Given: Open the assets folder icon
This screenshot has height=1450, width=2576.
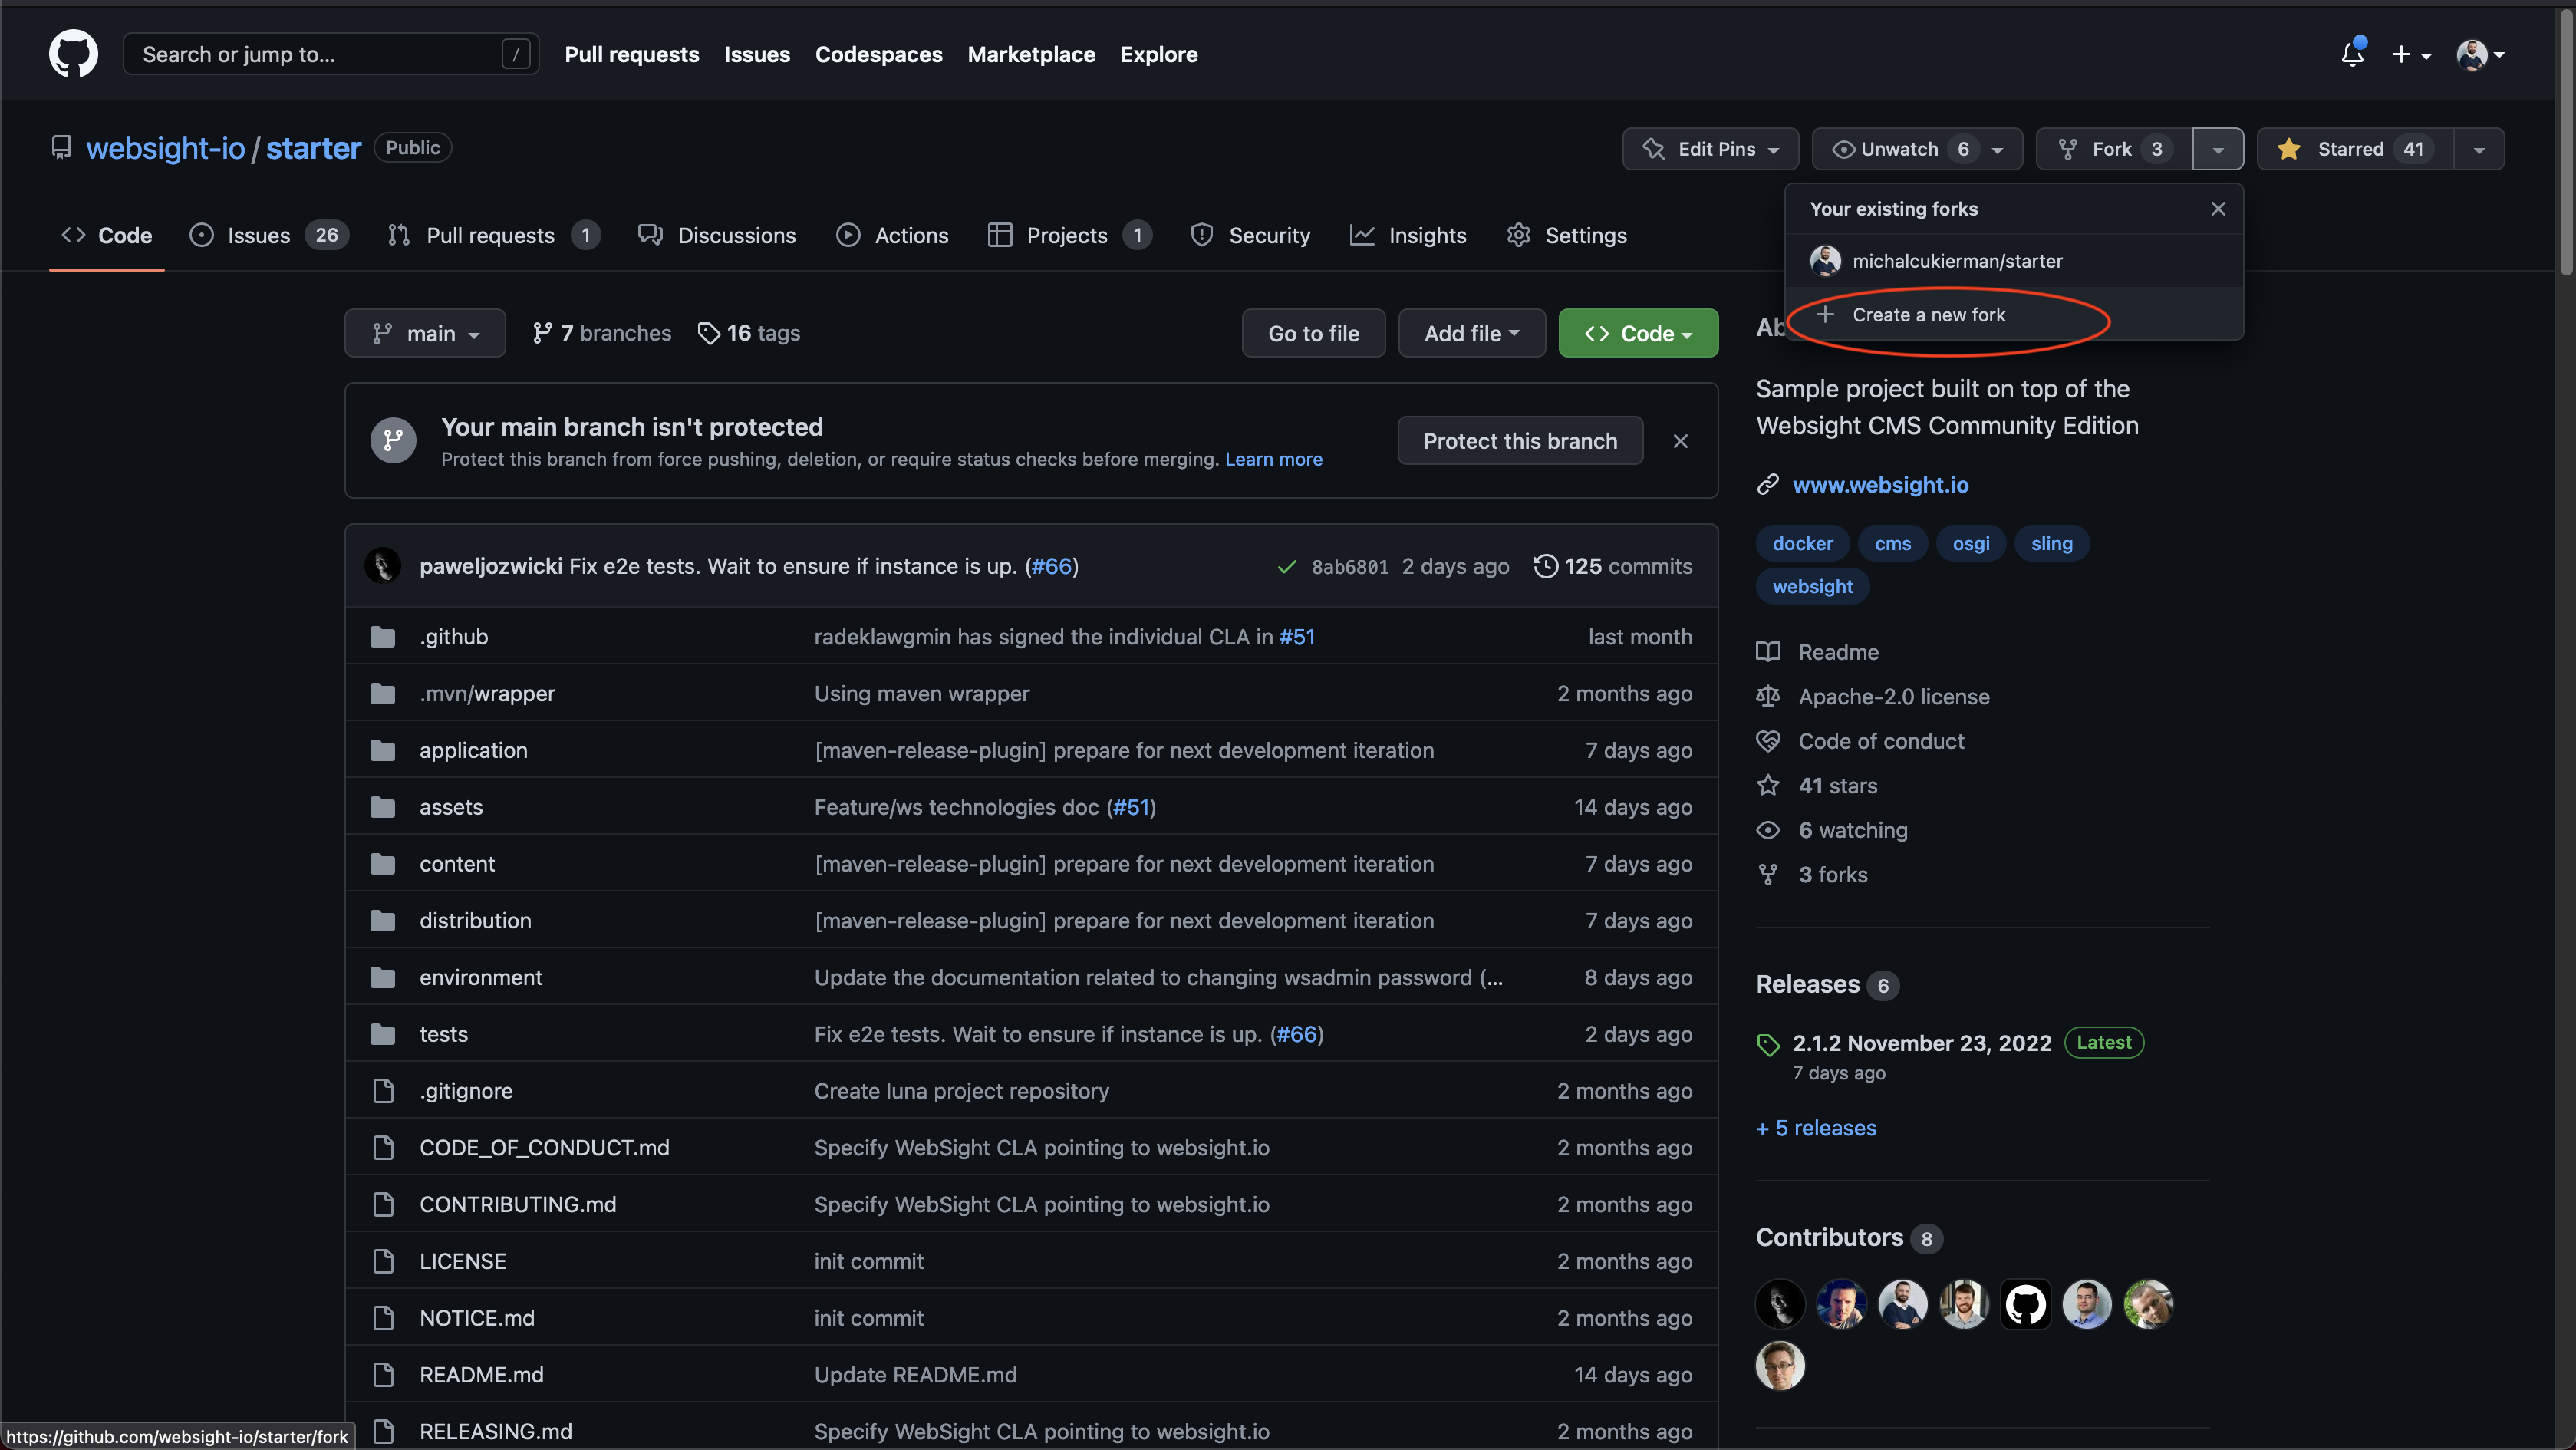Looking at the screenshot, I should tap(383, 807).
